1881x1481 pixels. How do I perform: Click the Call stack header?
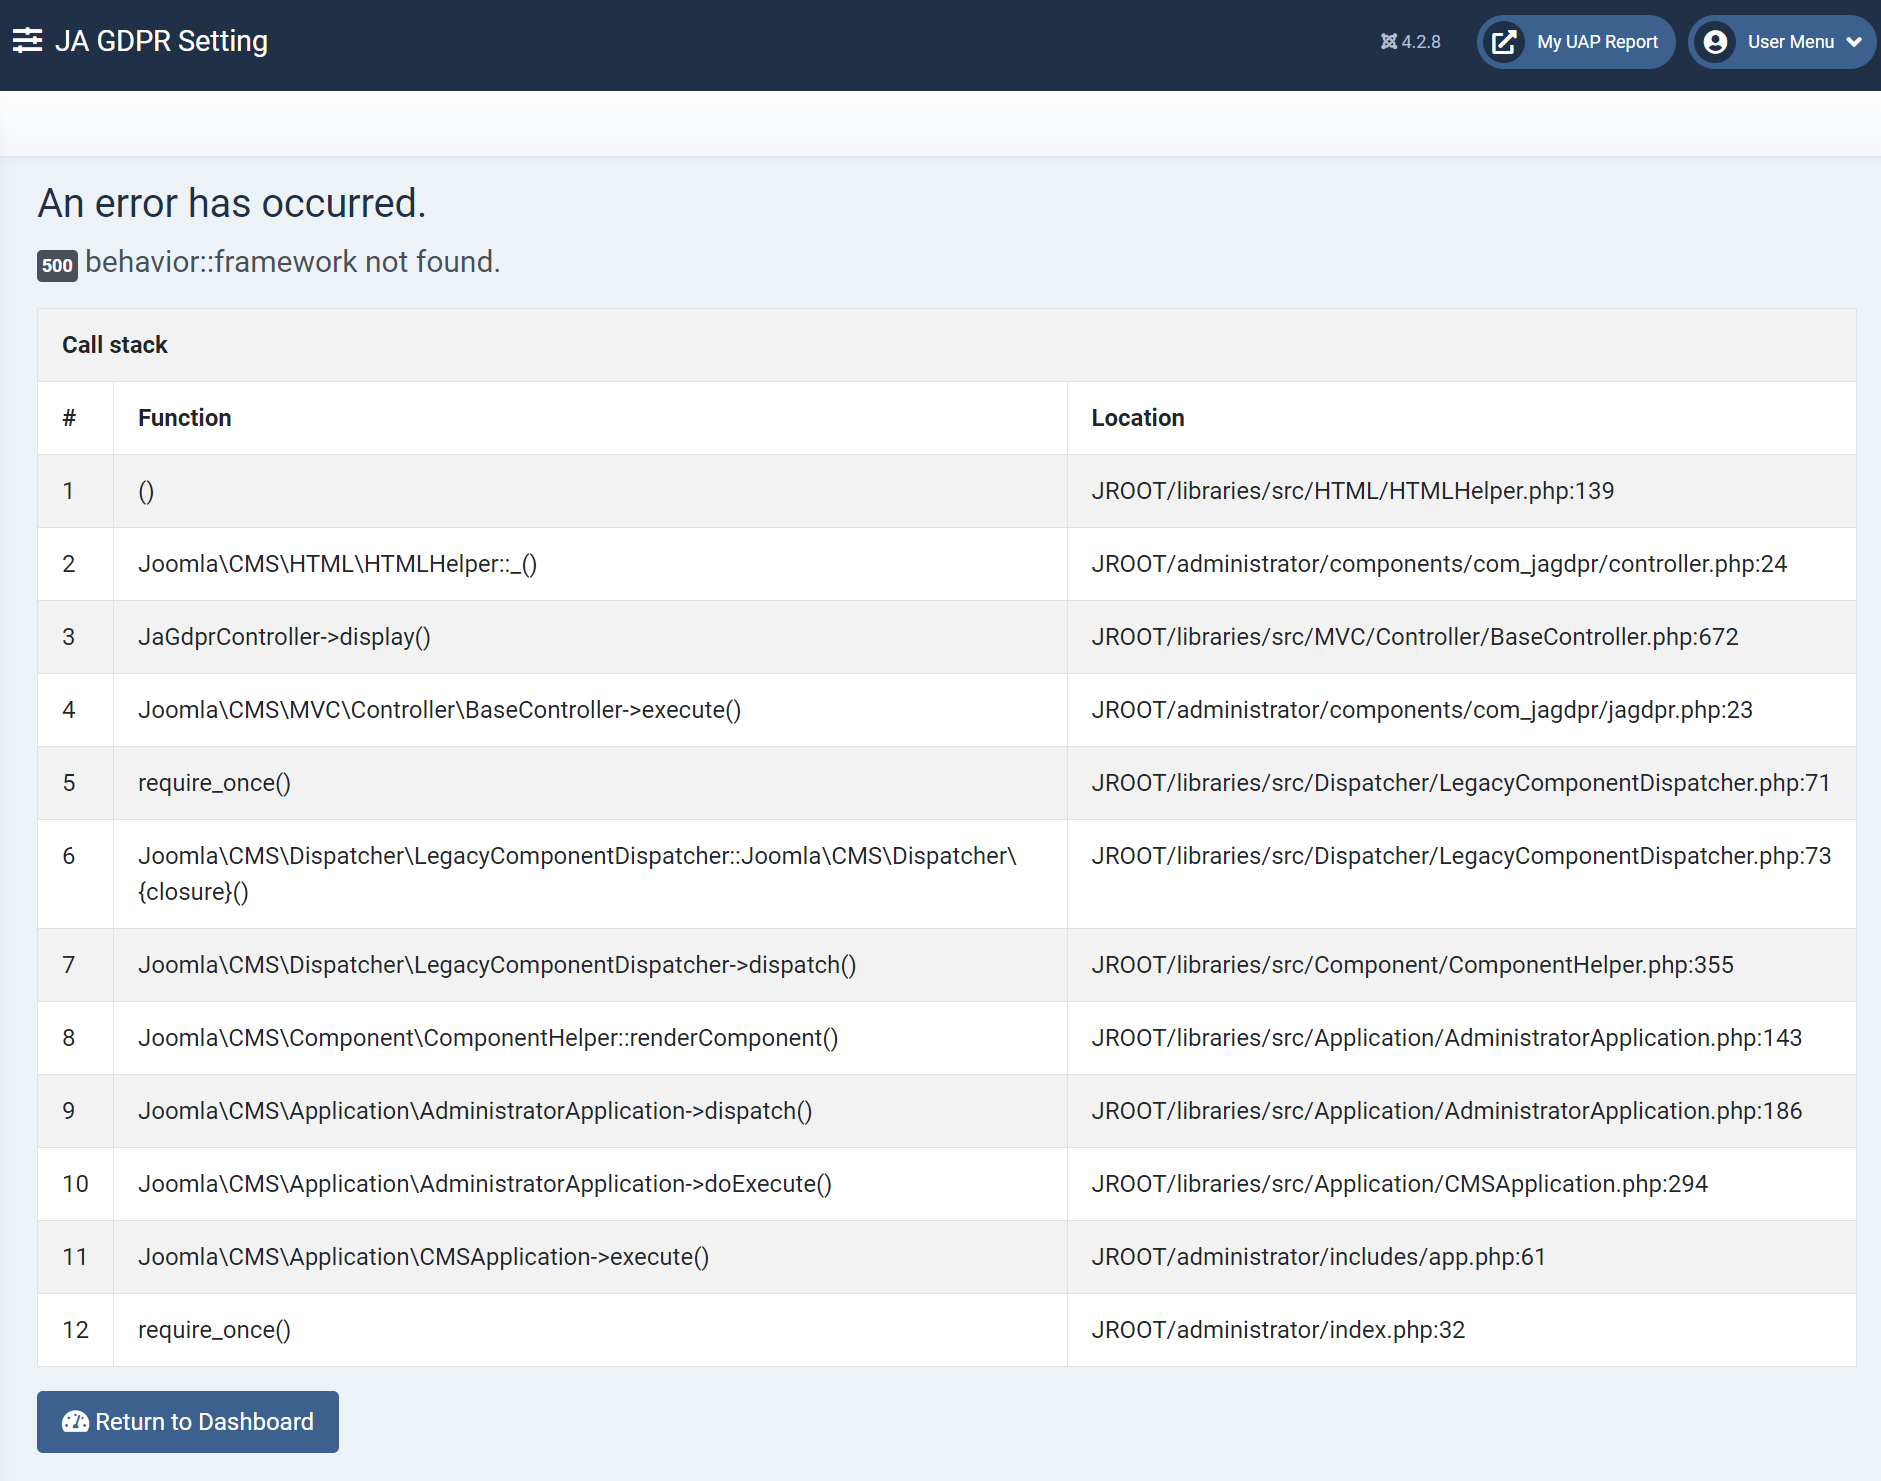(x=115, y=345)
